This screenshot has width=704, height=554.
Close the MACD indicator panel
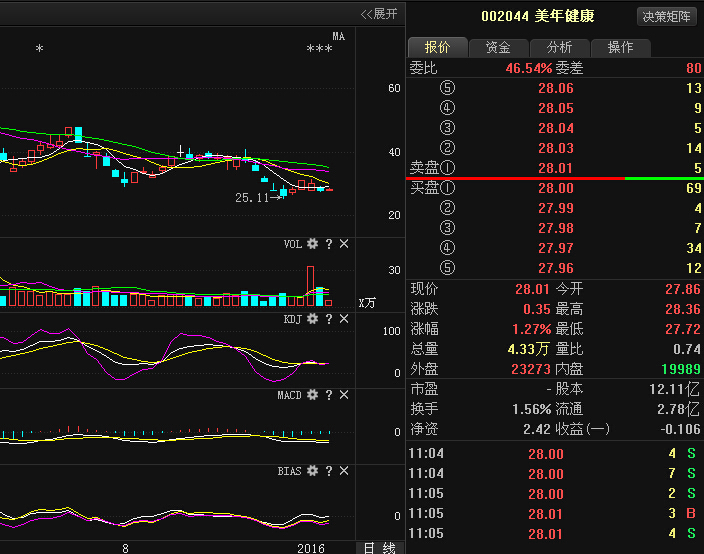click(x=344, y=395)
